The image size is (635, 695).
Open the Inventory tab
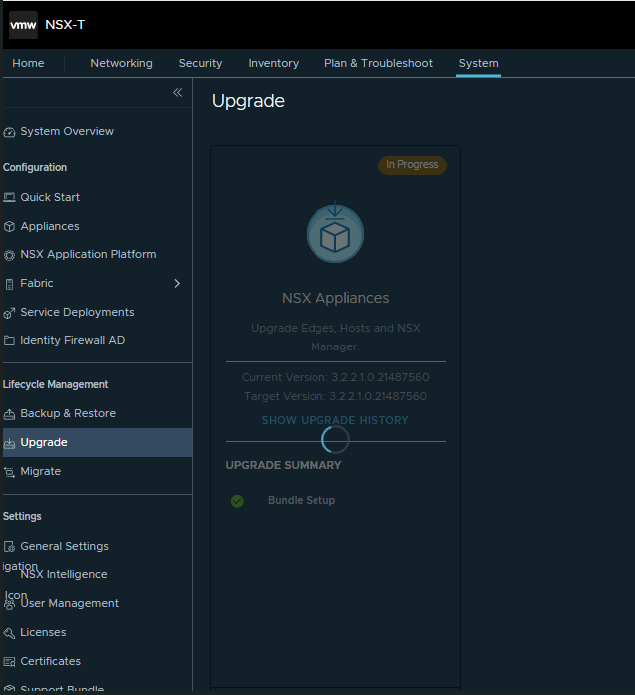point(273,63)
